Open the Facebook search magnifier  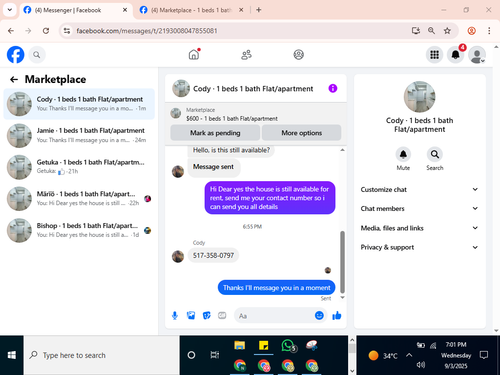point(37,55)
